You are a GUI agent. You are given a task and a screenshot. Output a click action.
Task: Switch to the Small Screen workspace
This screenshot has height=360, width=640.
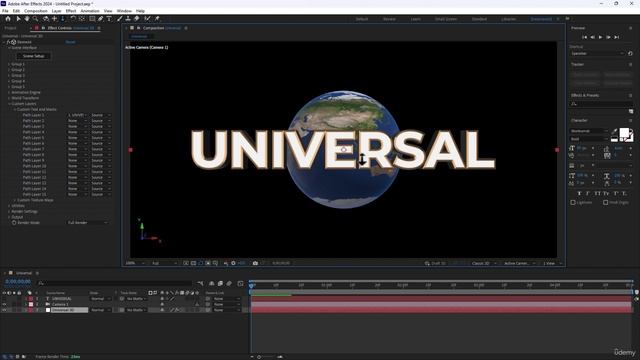coord(446,19)
